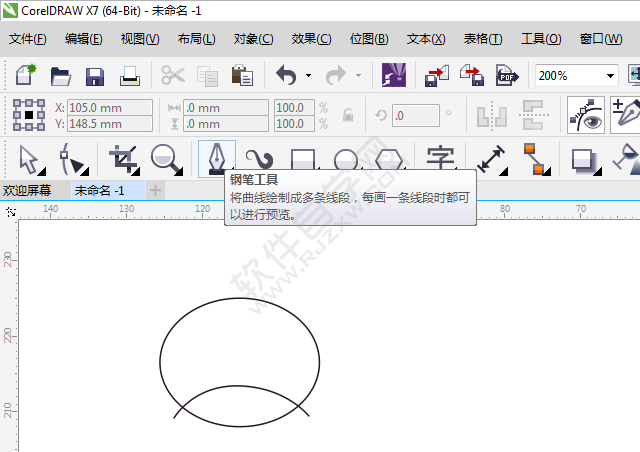The height and width of the screenshot is (452, 640).
Task: Click the object origin anchor grid
Action: tap(29, 115)
